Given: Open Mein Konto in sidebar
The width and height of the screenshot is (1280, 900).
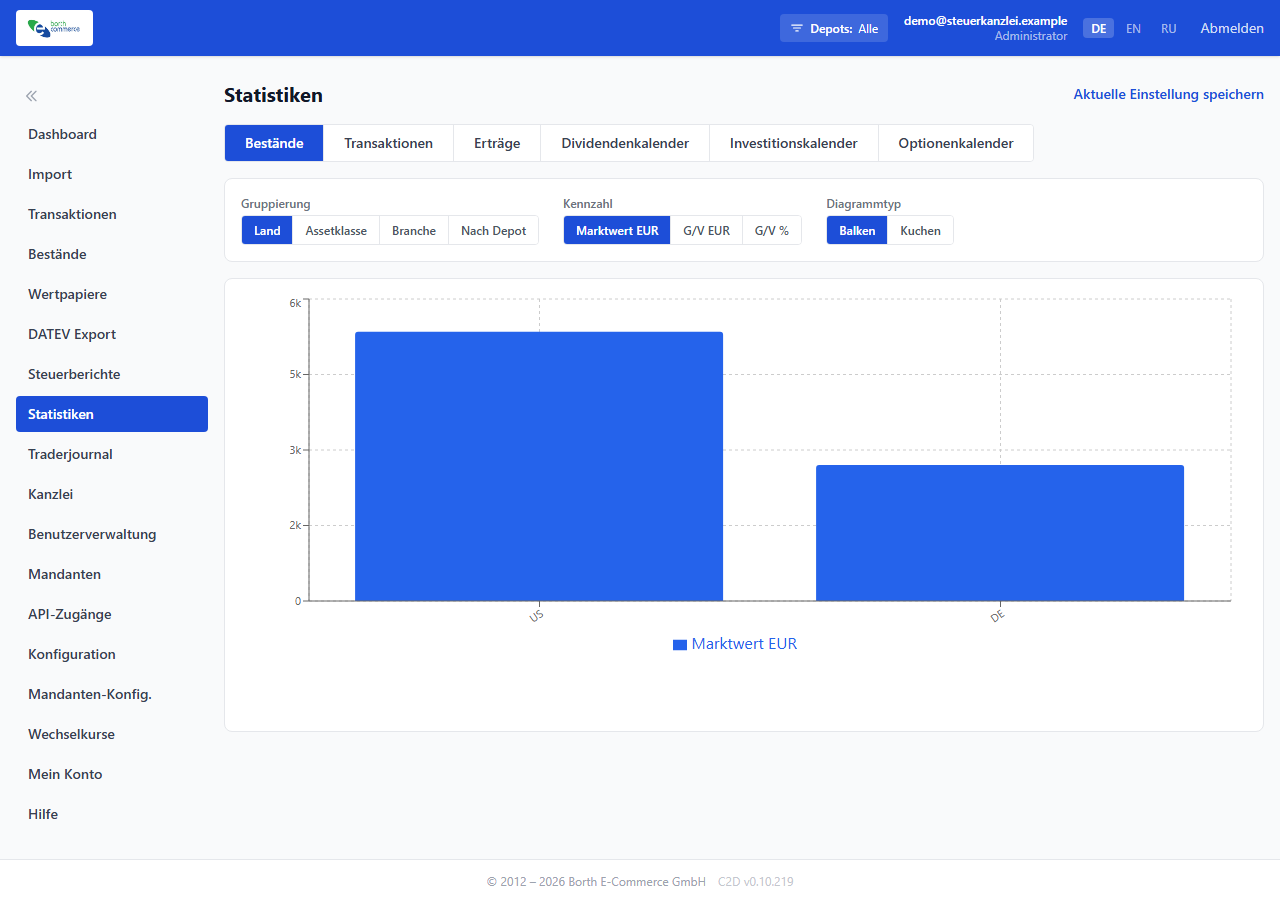Looking at the screenshot, I should [112, 774].
